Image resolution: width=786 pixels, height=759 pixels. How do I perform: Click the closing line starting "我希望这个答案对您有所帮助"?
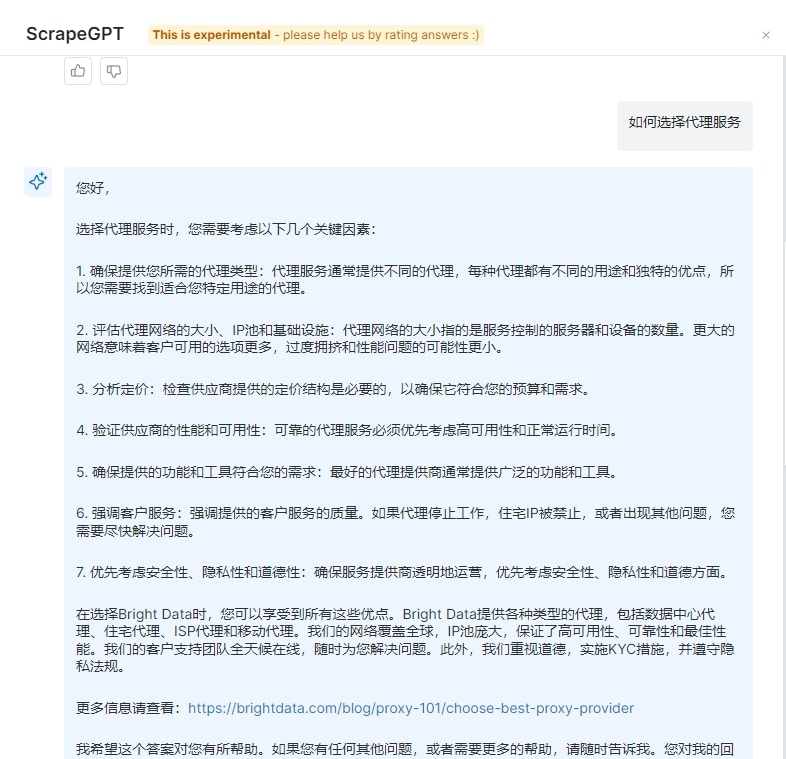click(x=405, y=749)
